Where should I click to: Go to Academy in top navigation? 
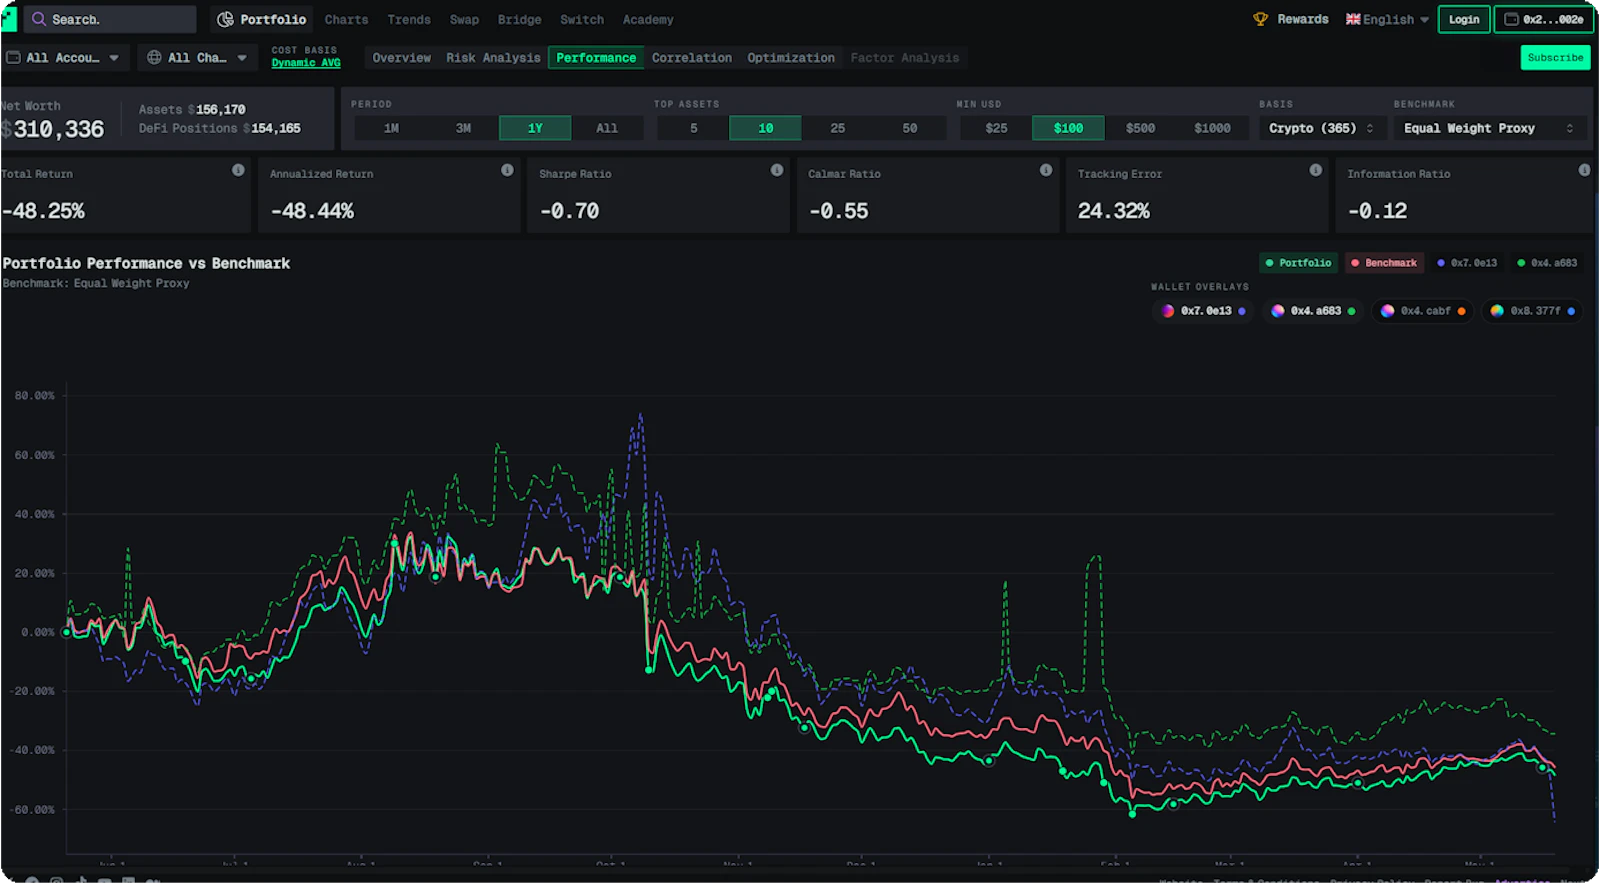(648, 19)
